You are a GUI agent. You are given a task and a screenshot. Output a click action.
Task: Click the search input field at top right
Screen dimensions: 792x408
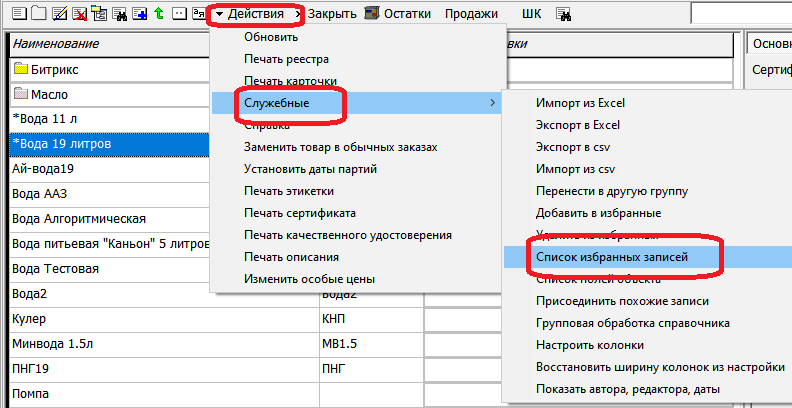[x=740, y=14]
